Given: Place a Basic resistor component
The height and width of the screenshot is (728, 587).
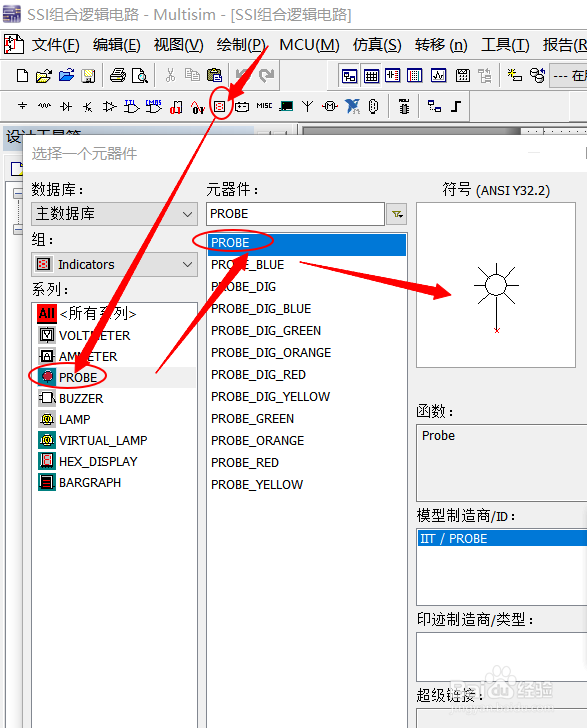Looking at the screenshot, I should click(44, 106).
